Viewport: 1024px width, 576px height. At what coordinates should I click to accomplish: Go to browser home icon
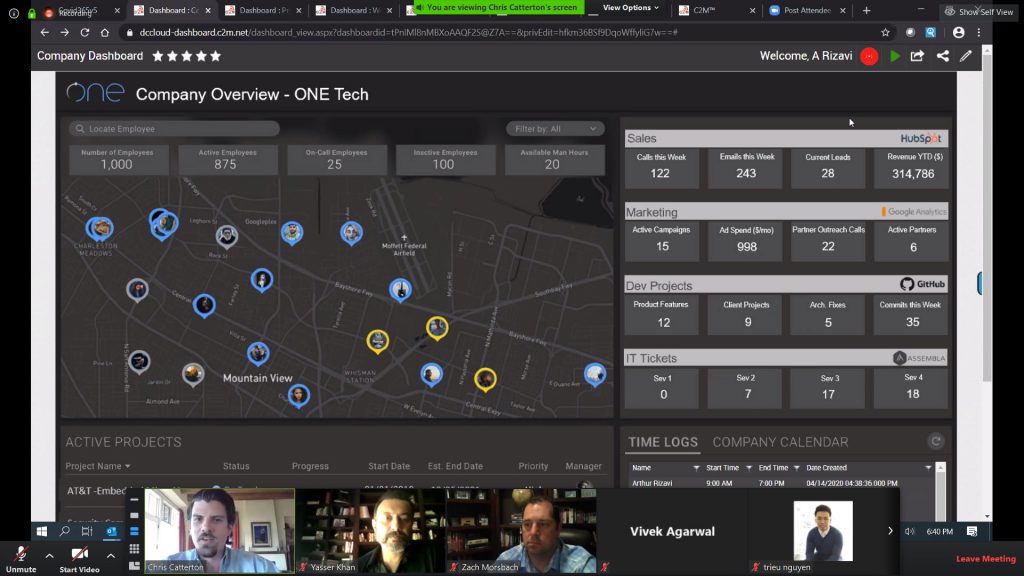(104, 32)
